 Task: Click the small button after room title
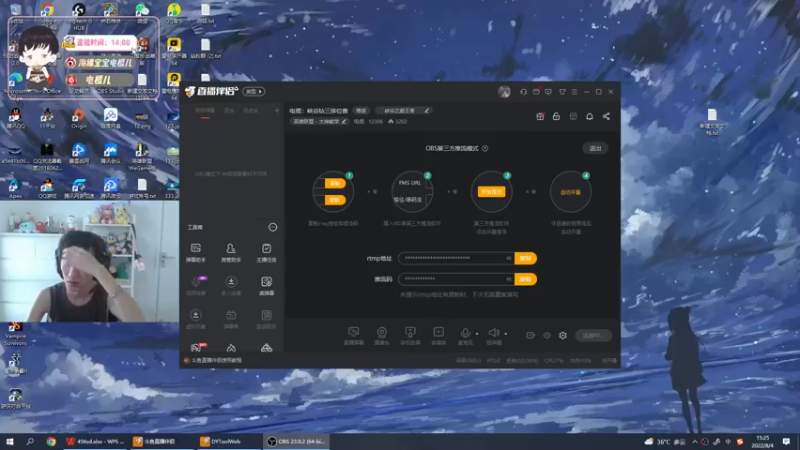tap(361, 111)
